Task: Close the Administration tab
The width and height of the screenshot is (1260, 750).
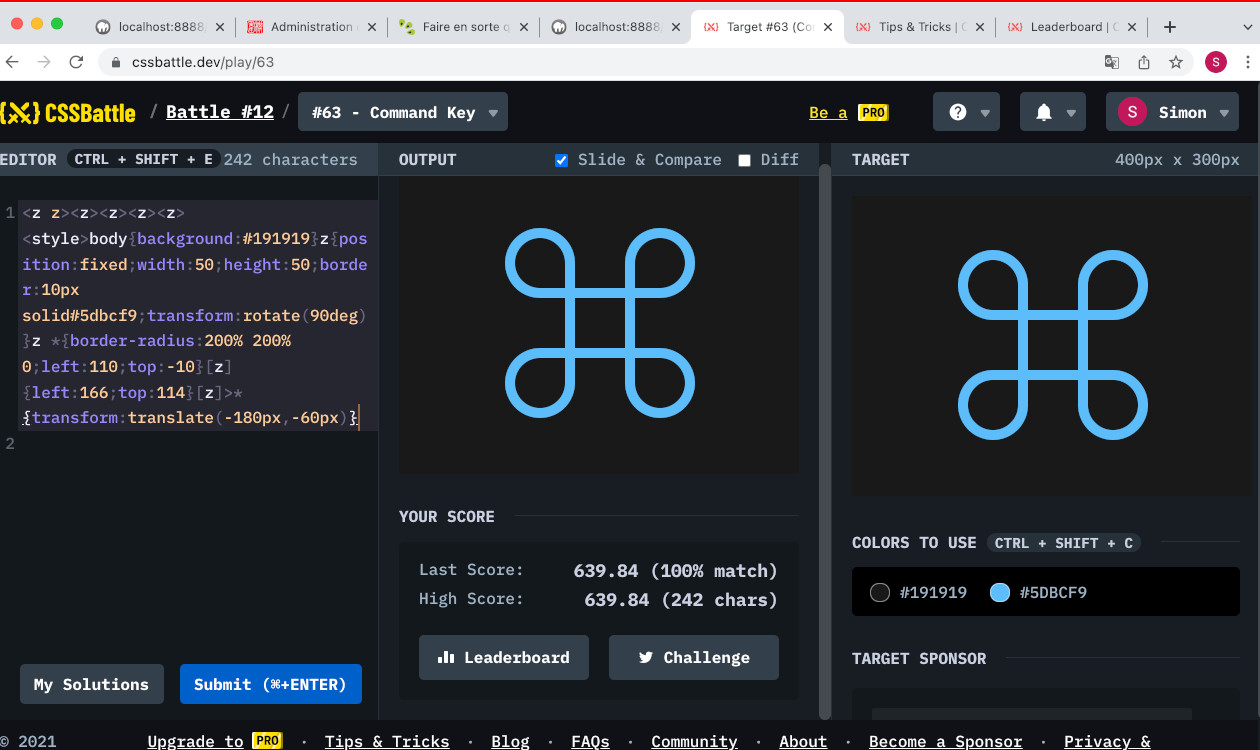Action: pos(371,27)
